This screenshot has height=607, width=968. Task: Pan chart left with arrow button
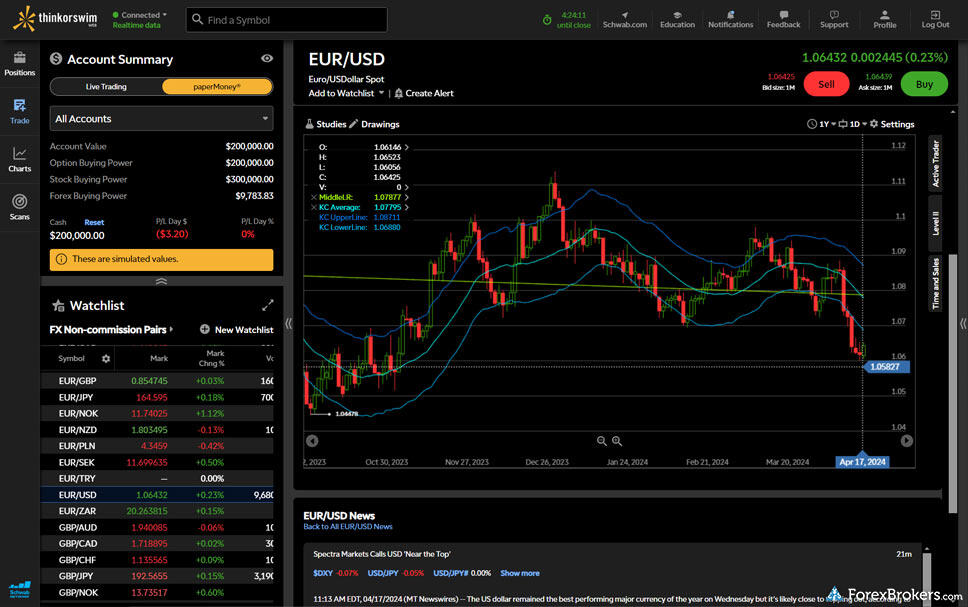click(x=312, y=441)
